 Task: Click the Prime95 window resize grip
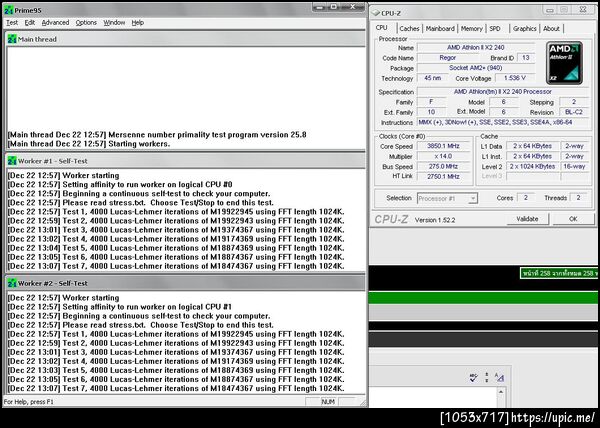(363, 402)
